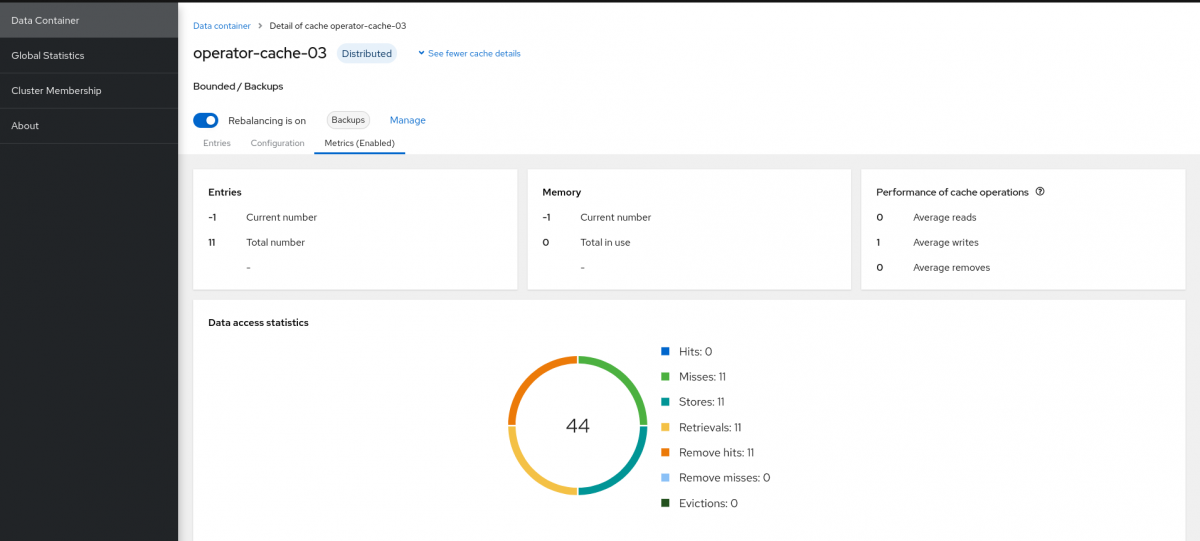Click the Memory card's Current number label

point(615,217)
